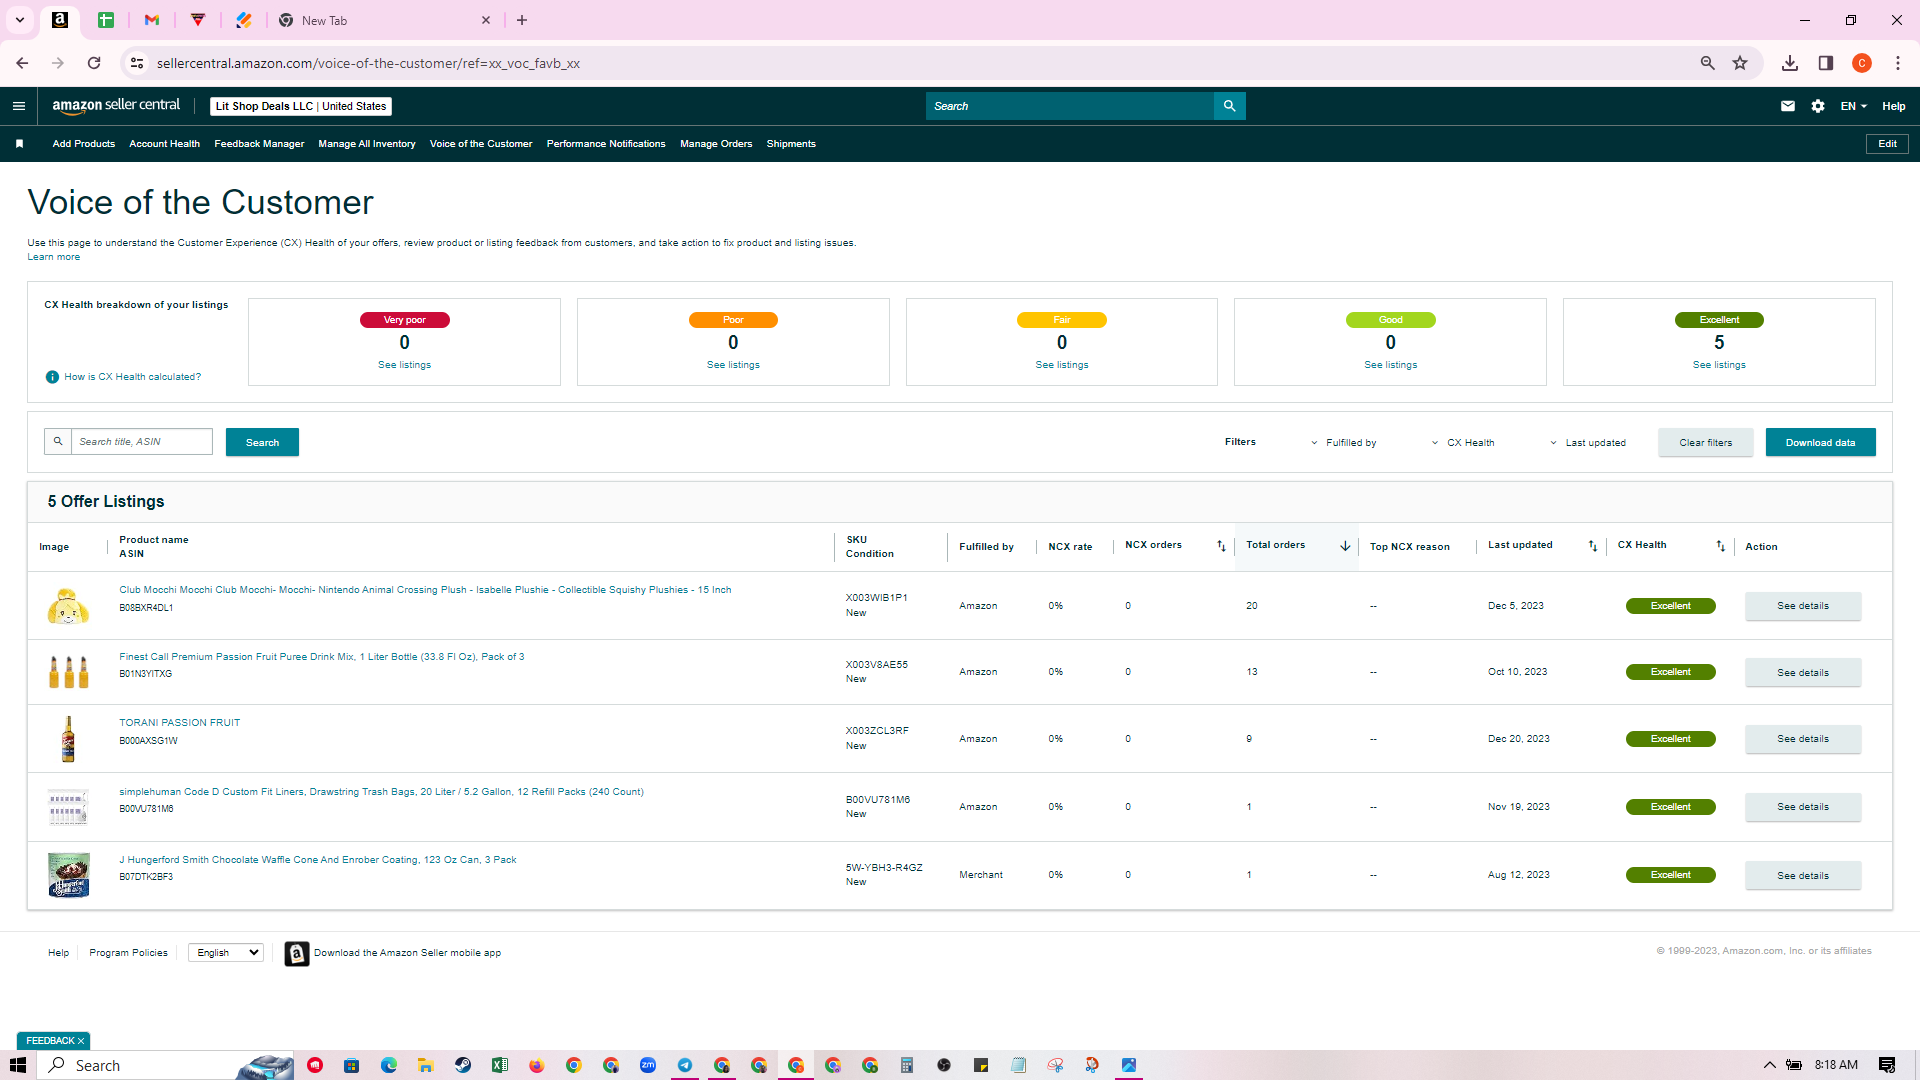Sort by the NCX orders column arrows
The width and height of the screenshot is (1920, 1080).
1221,546
